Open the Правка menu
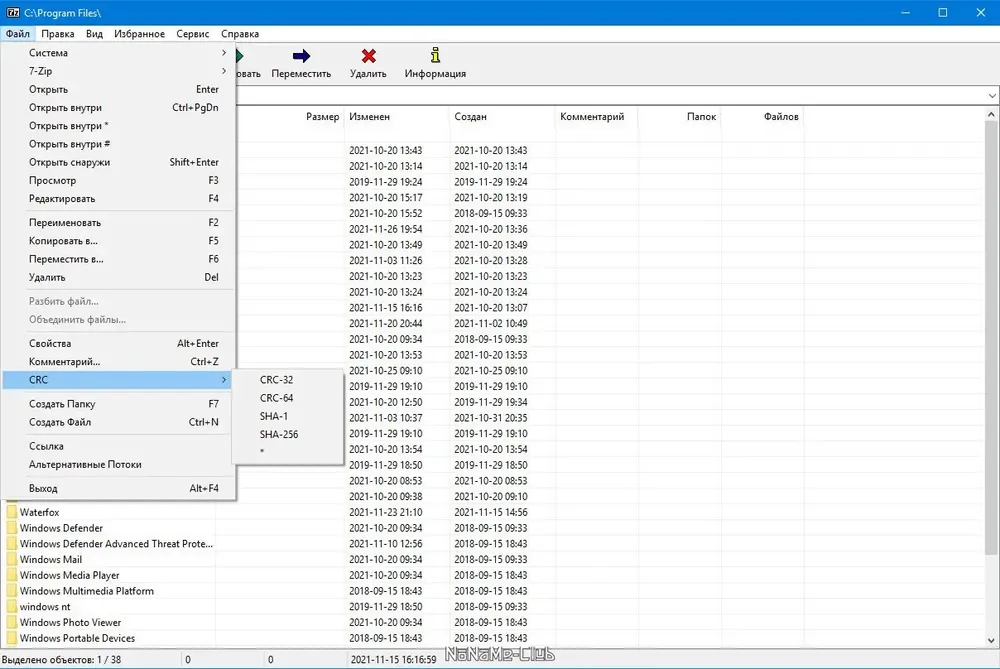The height and width of the screenshot is (669, 1000). pyautogui.click(x=57, y=34)
